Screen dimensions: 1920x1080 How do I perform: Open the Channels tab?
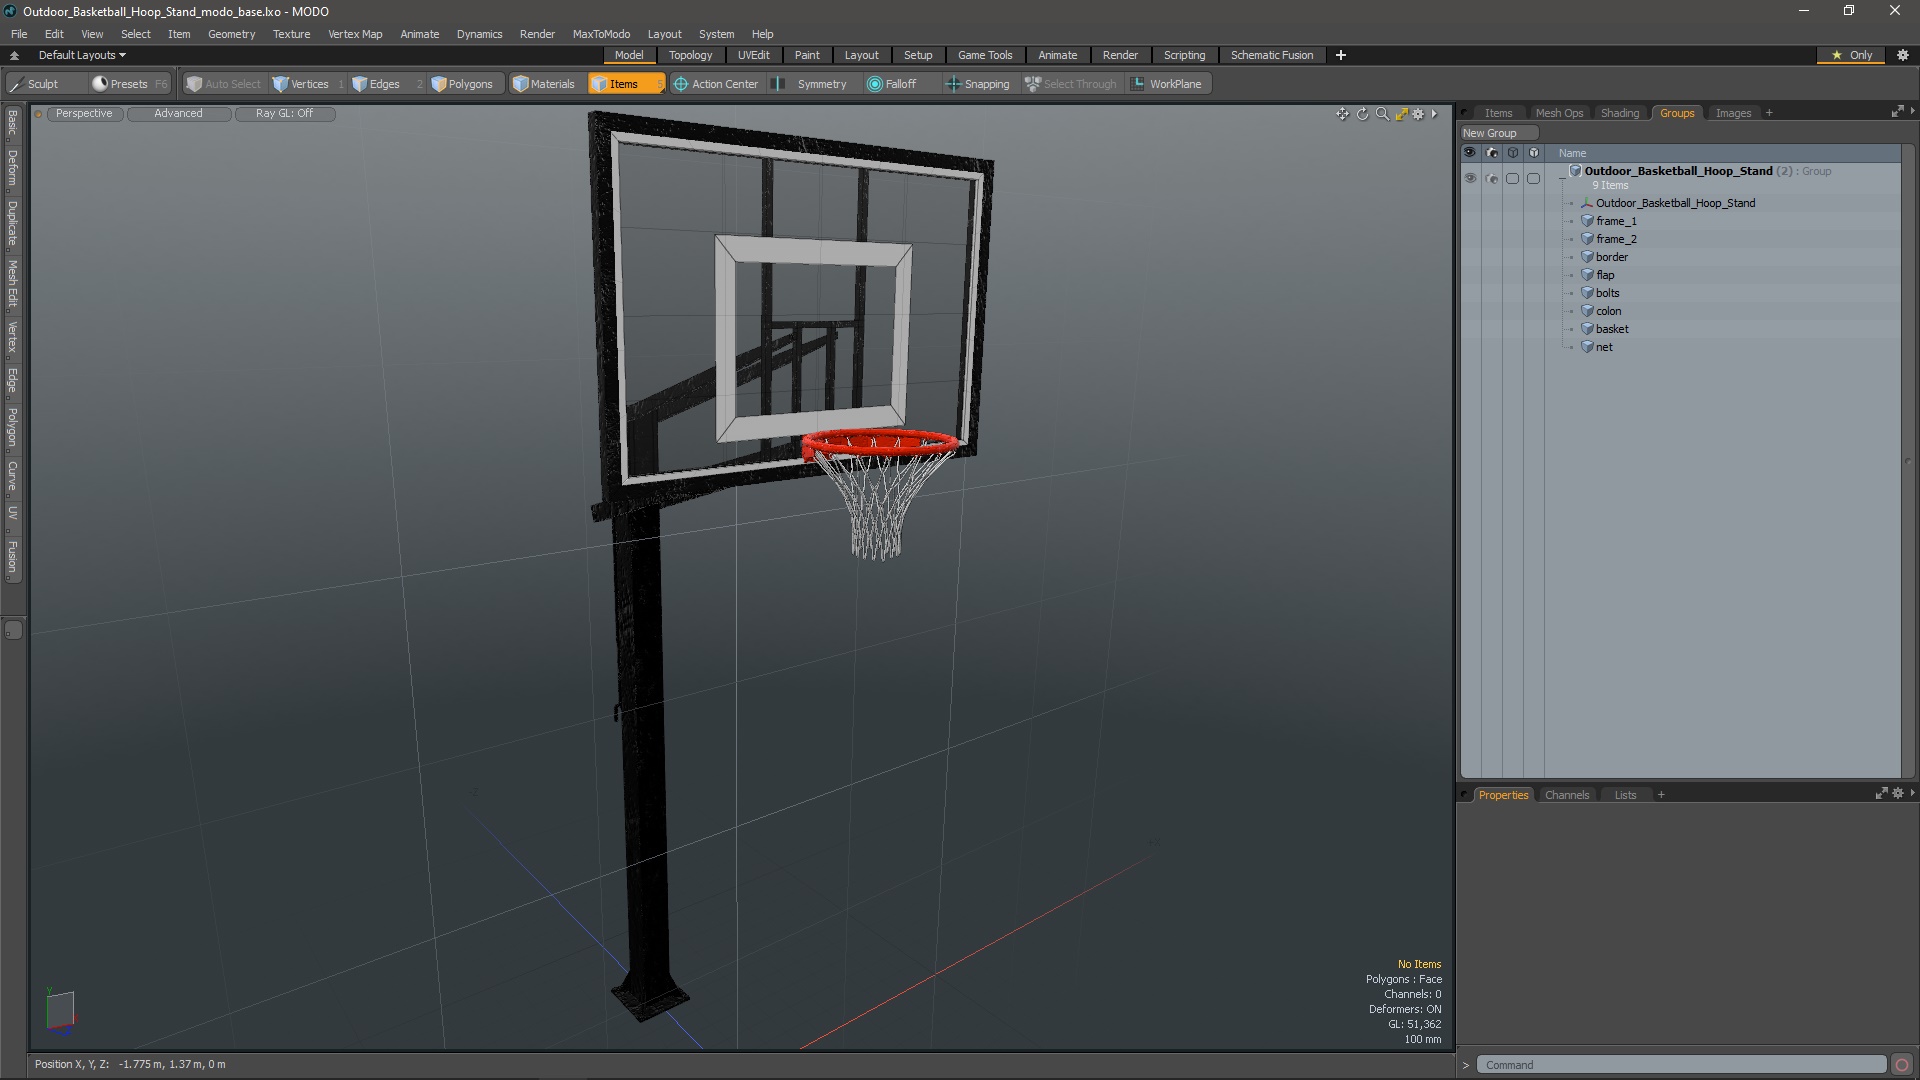coord(1566,795)
